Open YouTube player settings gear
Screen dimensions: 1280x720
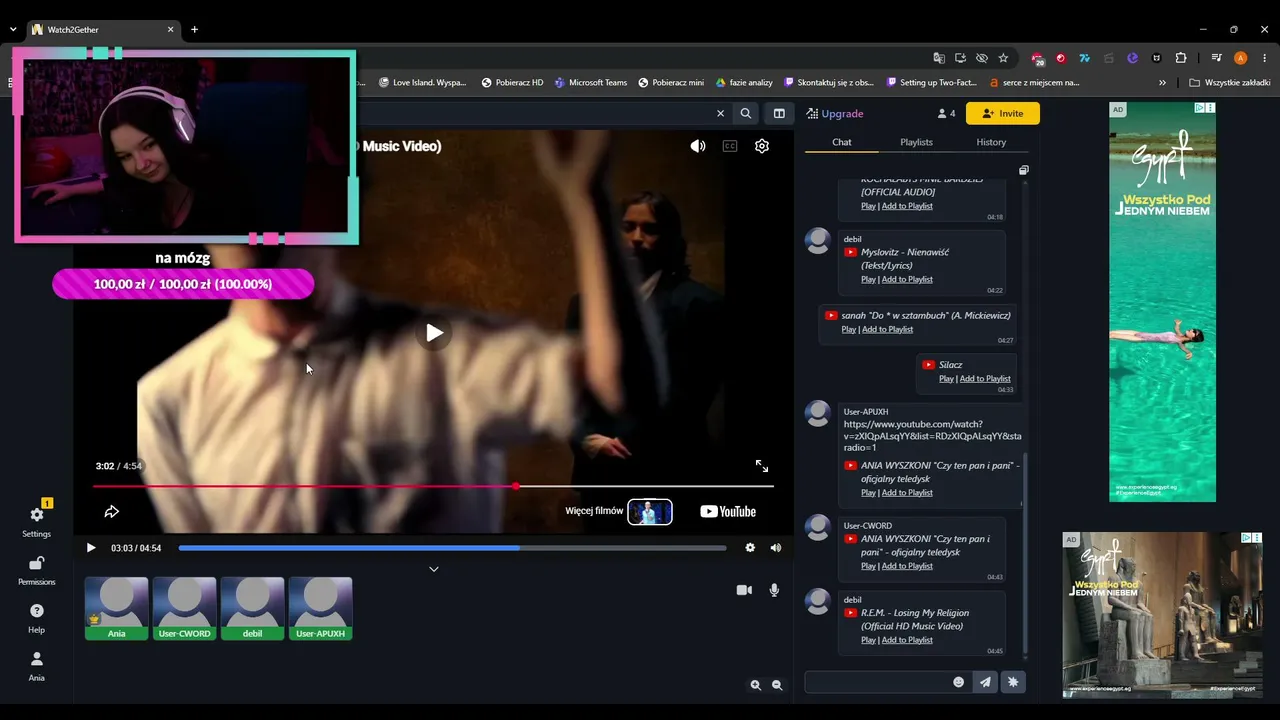click(x=762, y=146)
